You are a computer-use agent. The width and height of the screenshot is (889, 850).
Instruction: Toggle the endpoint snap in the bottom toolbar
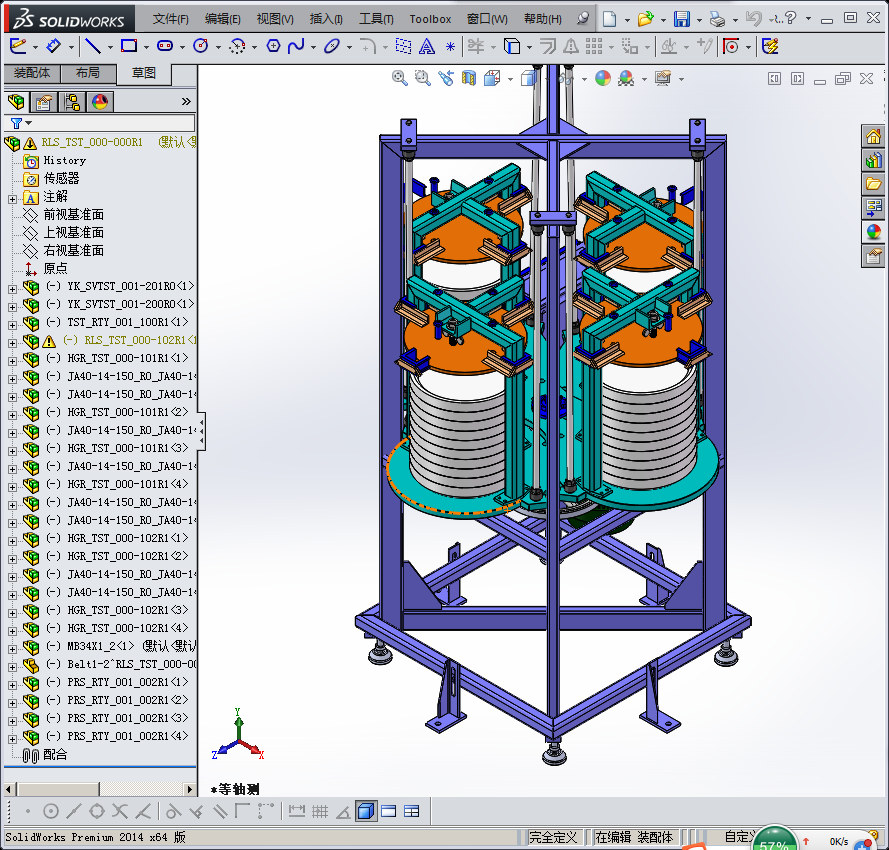[x=27, y=811]
